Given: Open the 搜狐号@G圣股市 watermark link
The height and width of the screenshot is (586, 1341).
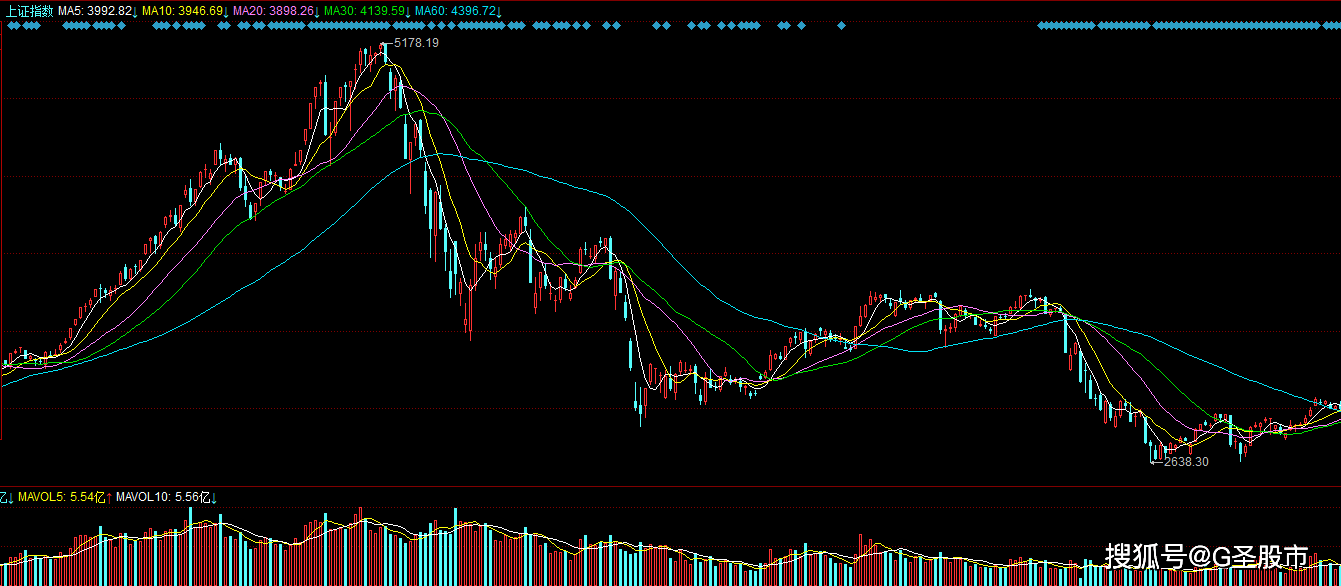Looking at the screenshot, I should click(1207, 556).
